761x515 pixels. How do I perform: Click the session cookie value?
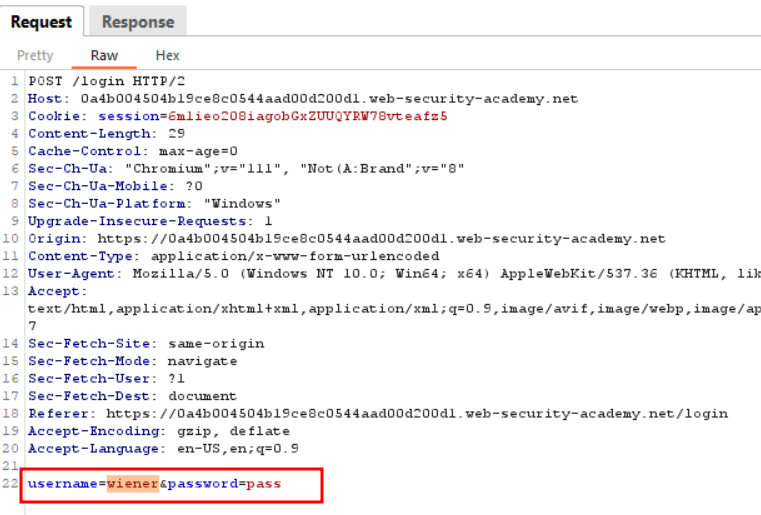pyautogui.click(x=308, y=116)
